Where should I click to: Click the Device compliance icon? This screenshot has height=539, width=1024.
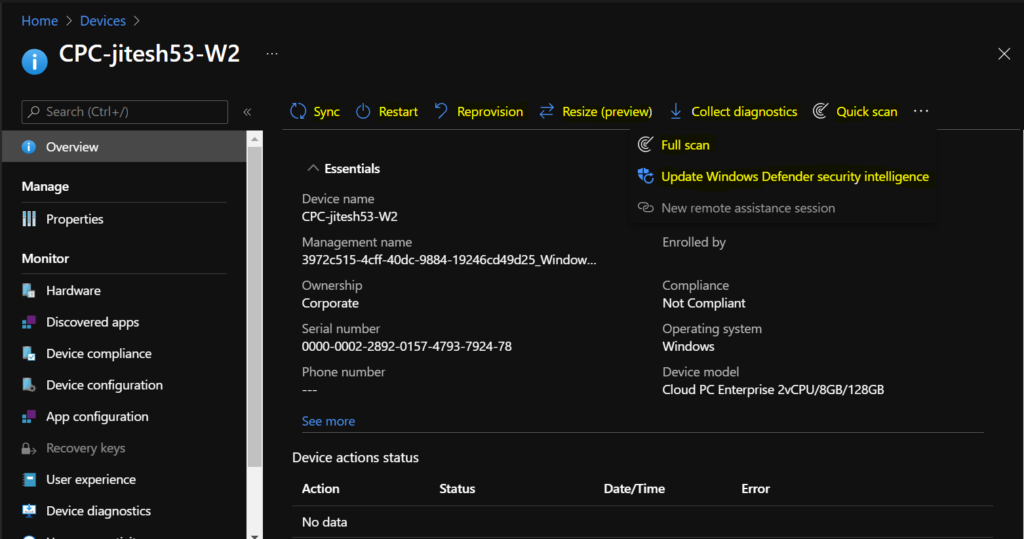click(29, 353)
